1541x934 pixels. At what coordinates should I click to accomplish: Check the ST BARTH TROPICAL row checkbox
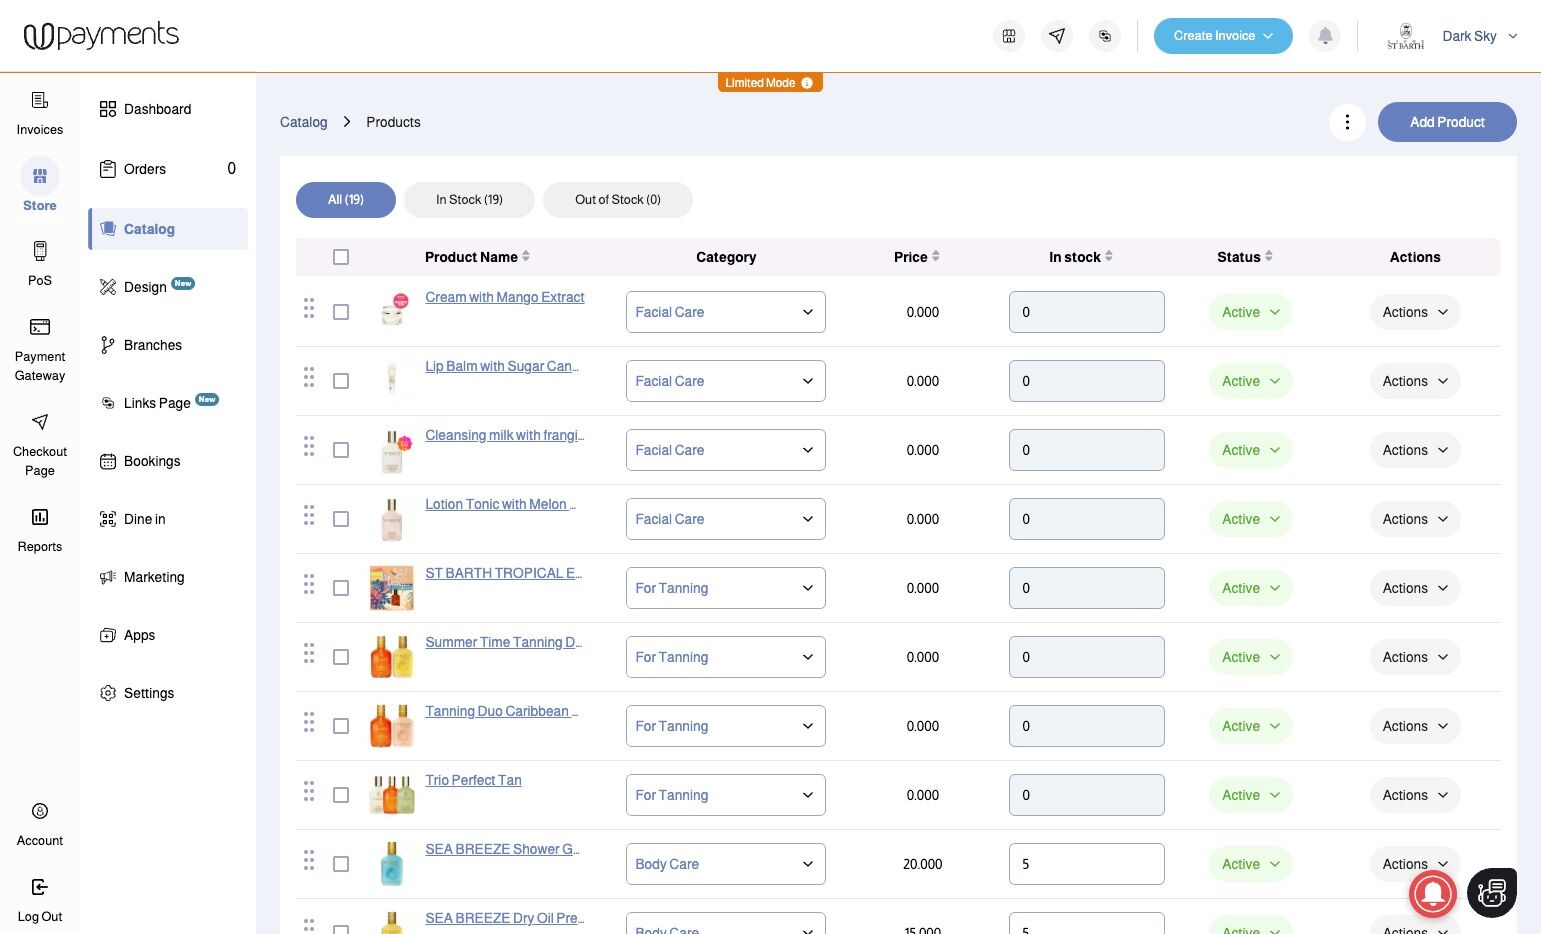tap(341, 588)
